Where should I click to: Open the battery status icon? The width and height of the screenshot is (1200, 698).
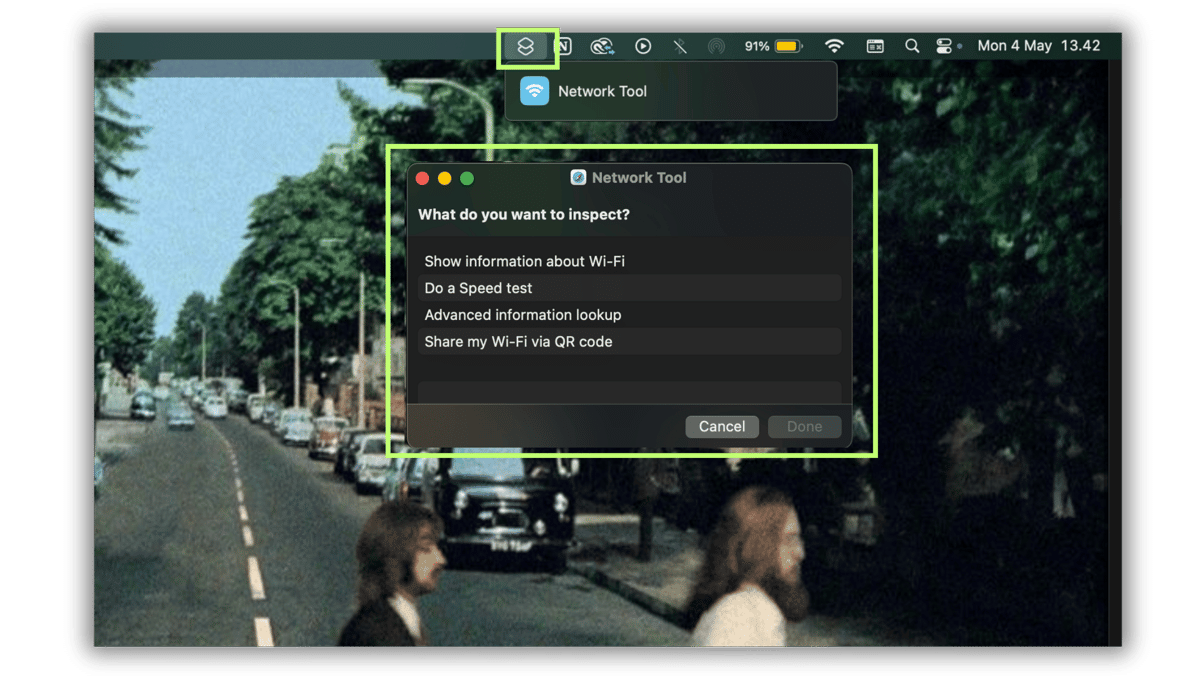tap(788, 46)
